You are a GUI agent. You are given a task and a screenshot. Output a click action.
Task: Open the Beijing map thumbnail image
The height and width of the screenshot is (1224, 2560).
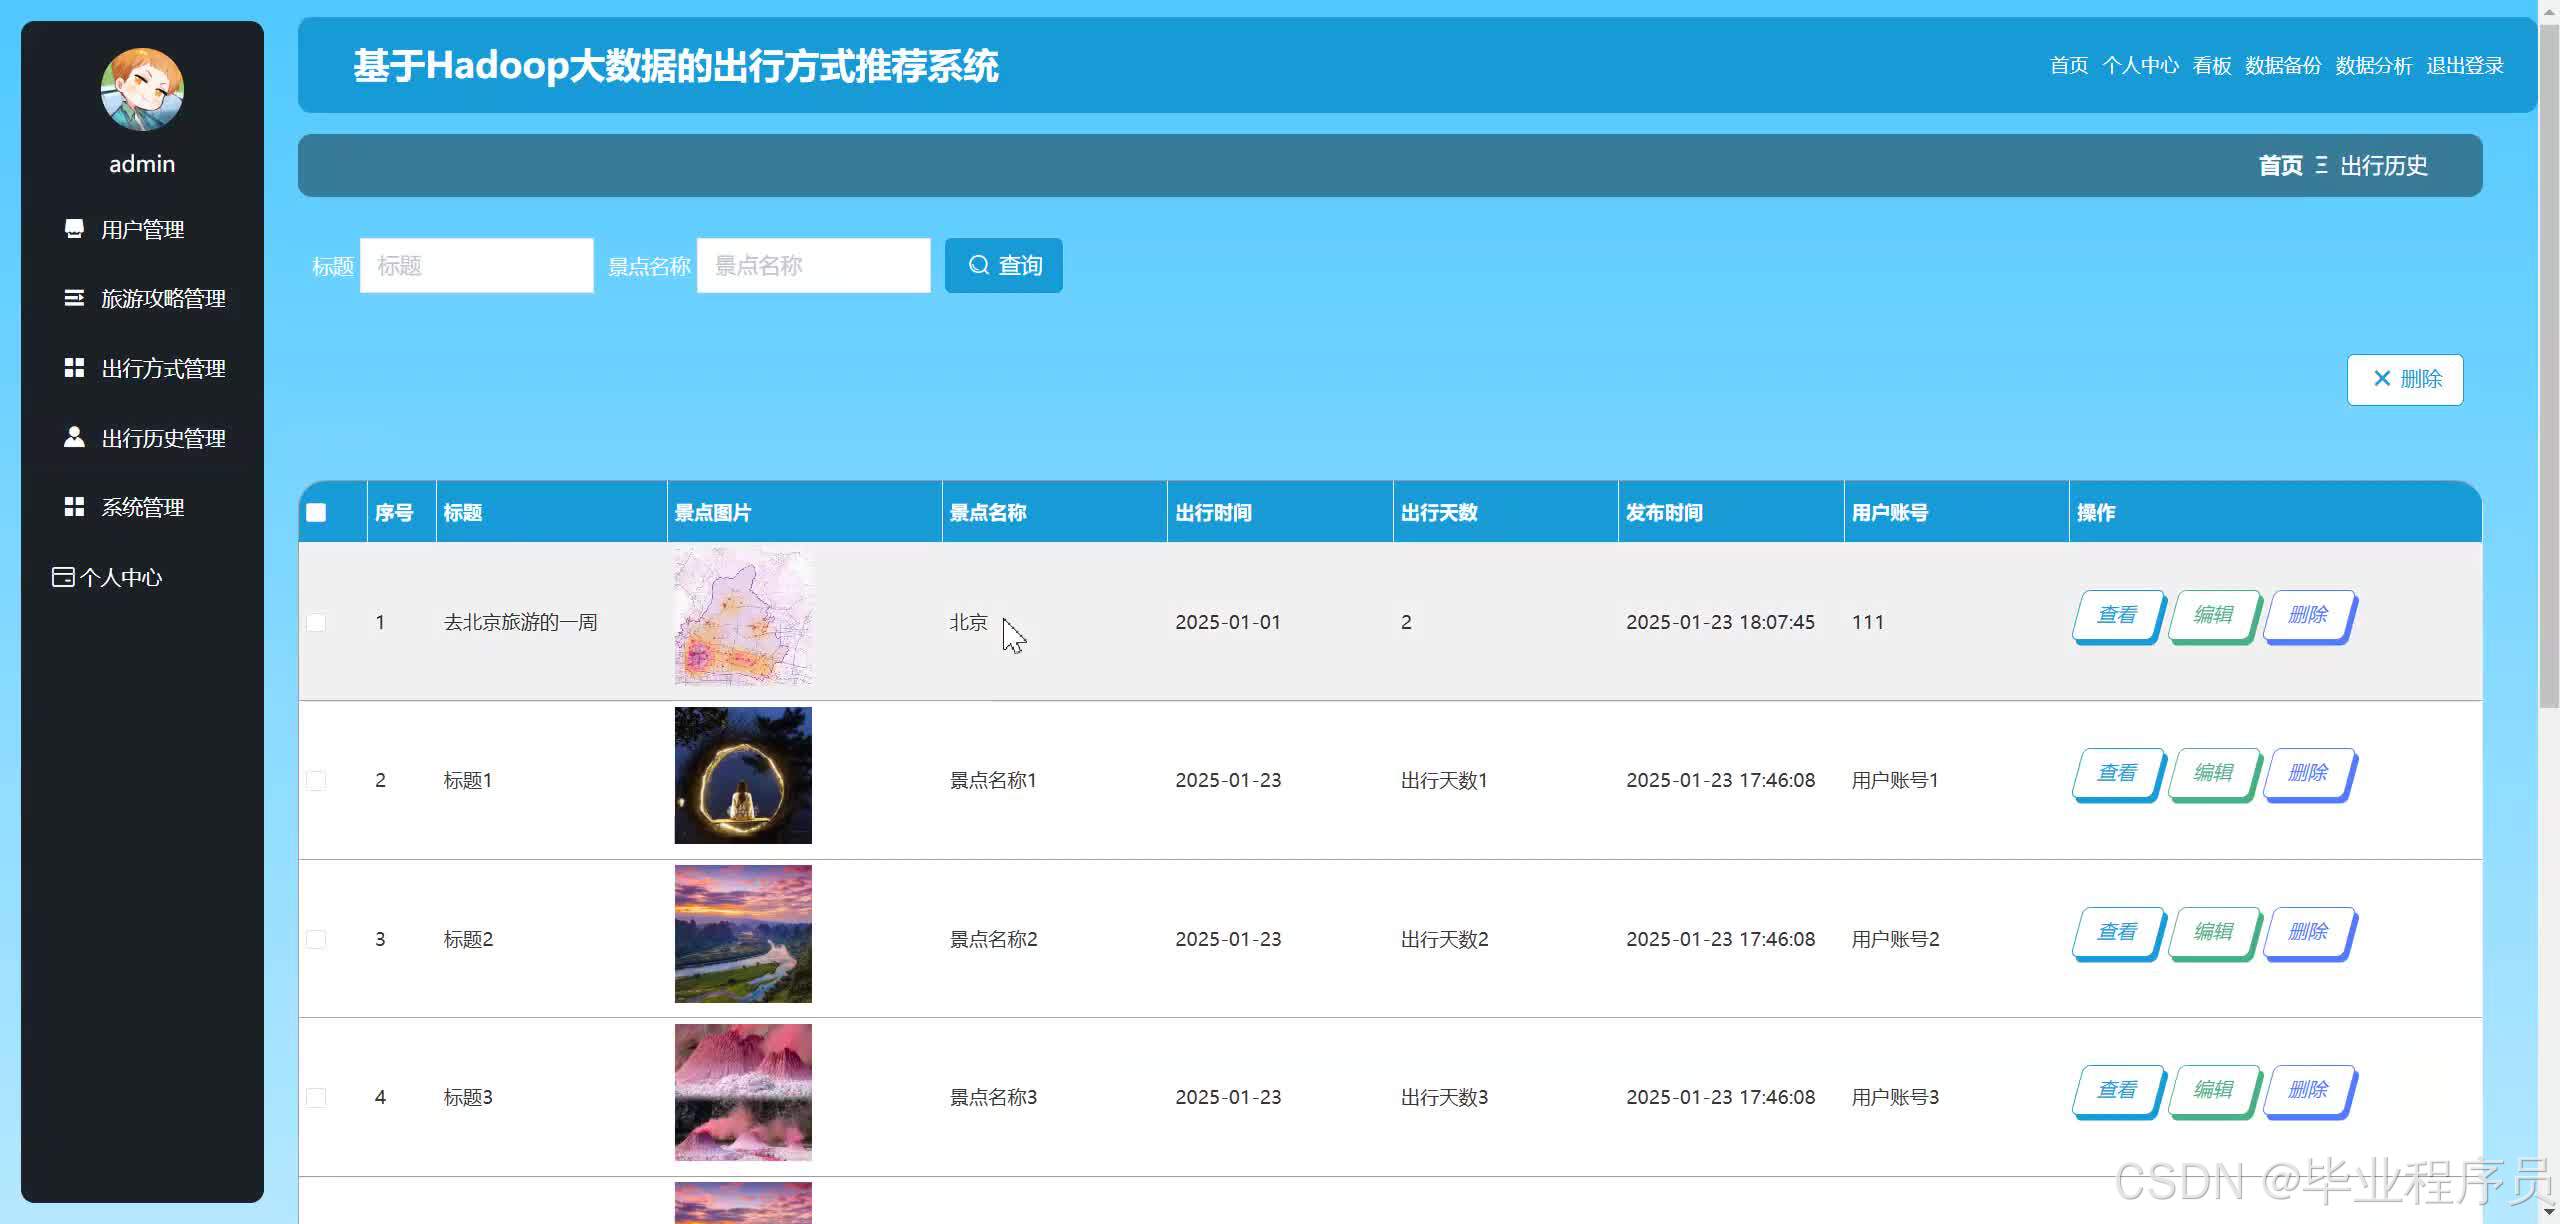tap(743, 617)
